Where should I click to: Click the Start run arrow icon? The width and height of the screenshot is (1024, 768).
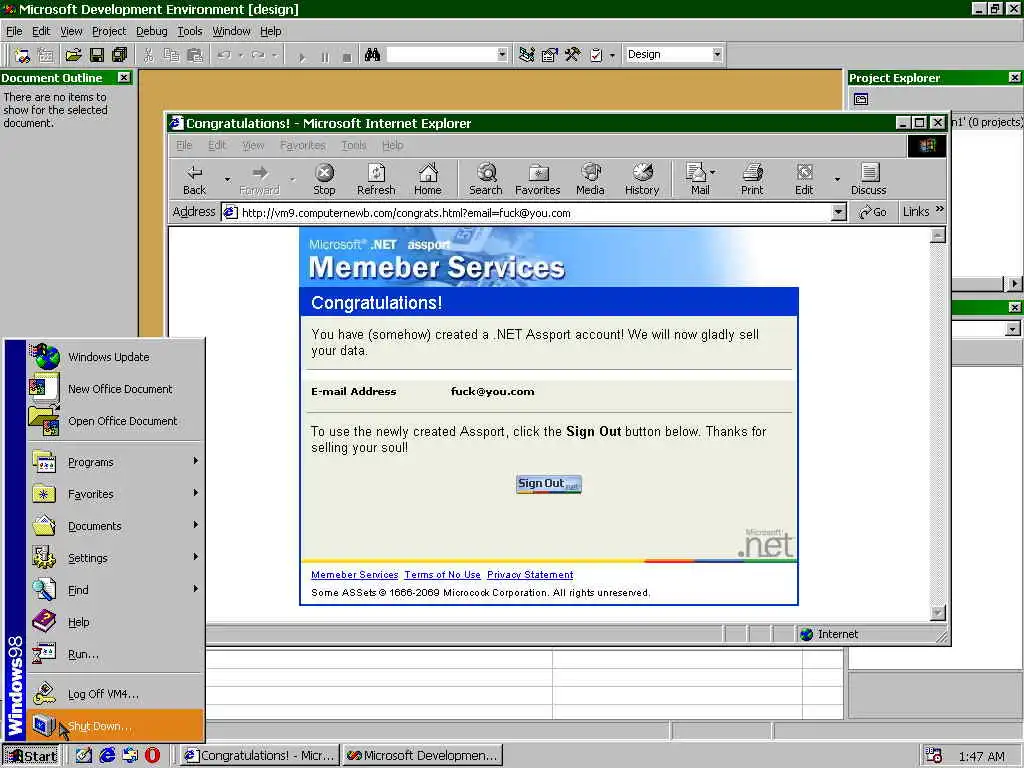pyautogui.click(x=302, y=57)
